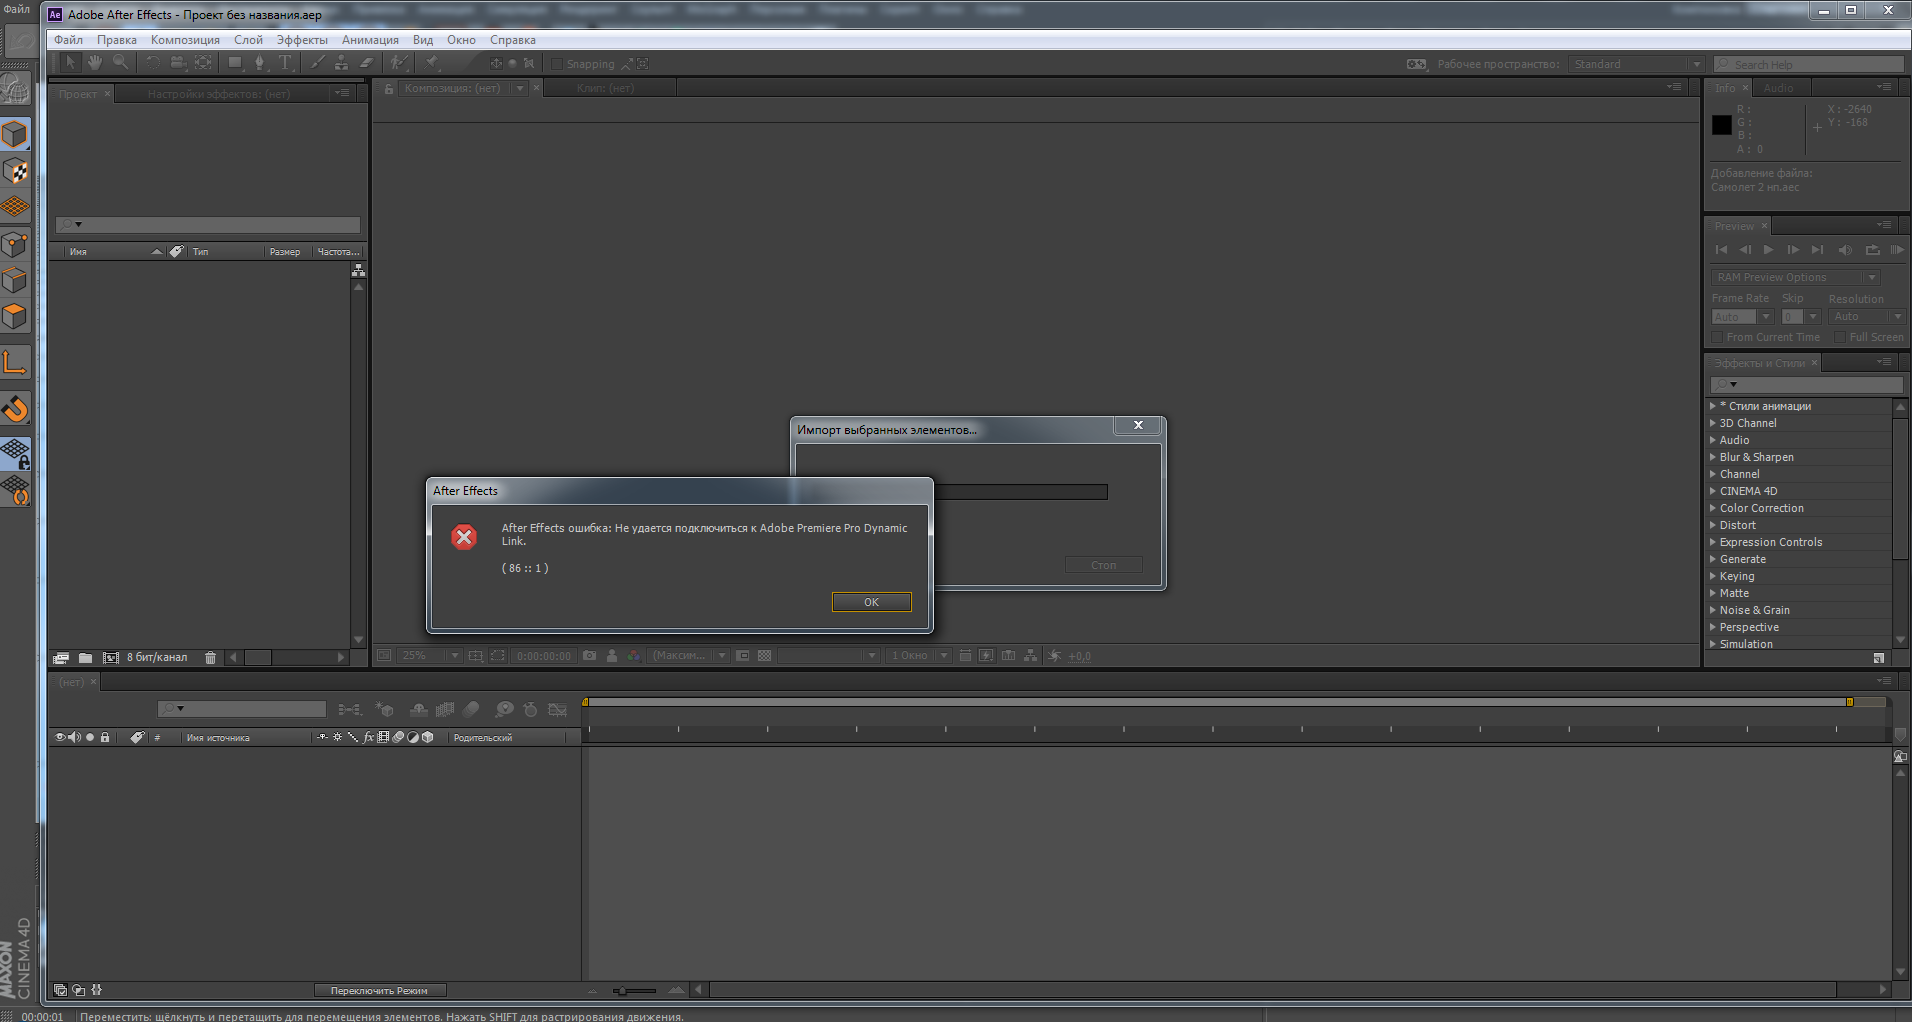
Task: Toggle the Snapping checkbox
Action: [x=558, y=64]
